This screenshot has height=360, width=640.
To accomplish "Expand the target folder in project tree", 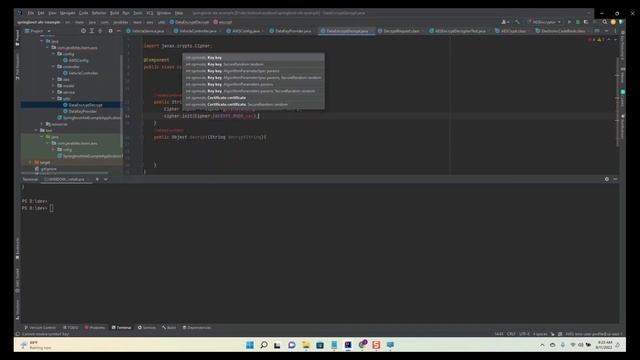I will point(31,162).
